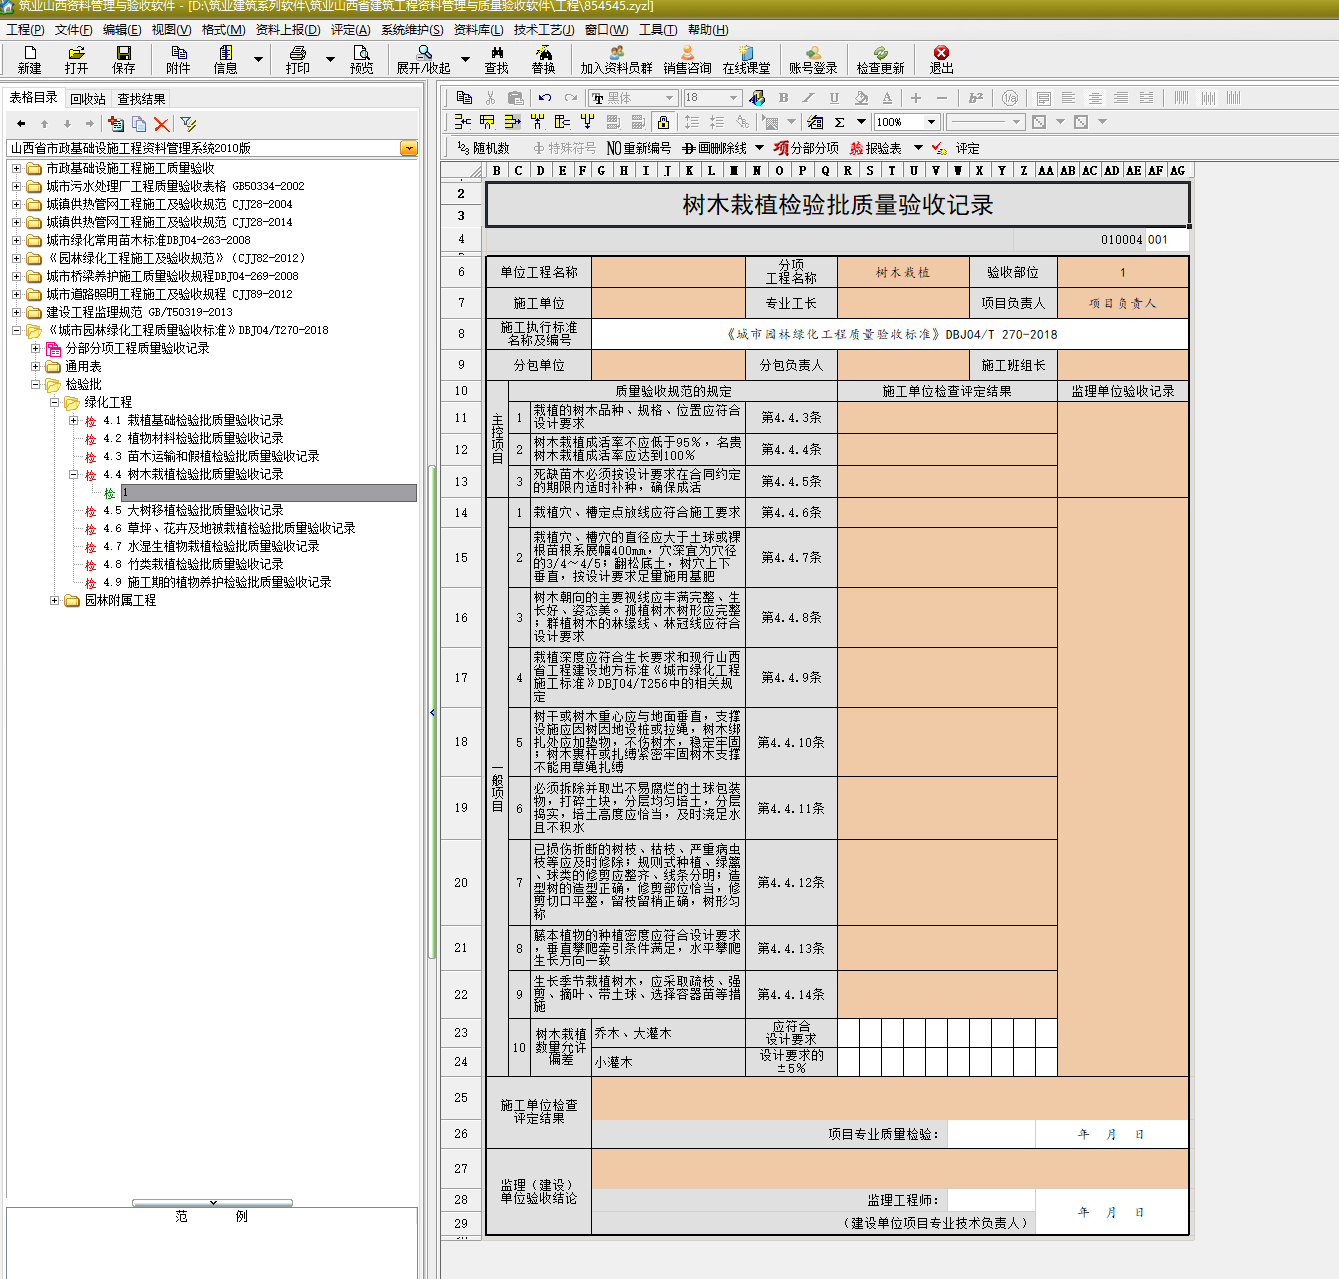Click the paste clipboard icon

pyautogui.click(x=516, y=97)
